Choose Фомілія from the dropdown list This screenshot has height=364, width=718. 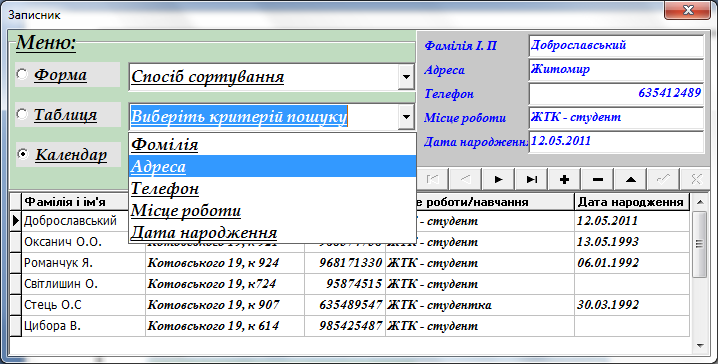pyautogui.click(x=272, y=144)
